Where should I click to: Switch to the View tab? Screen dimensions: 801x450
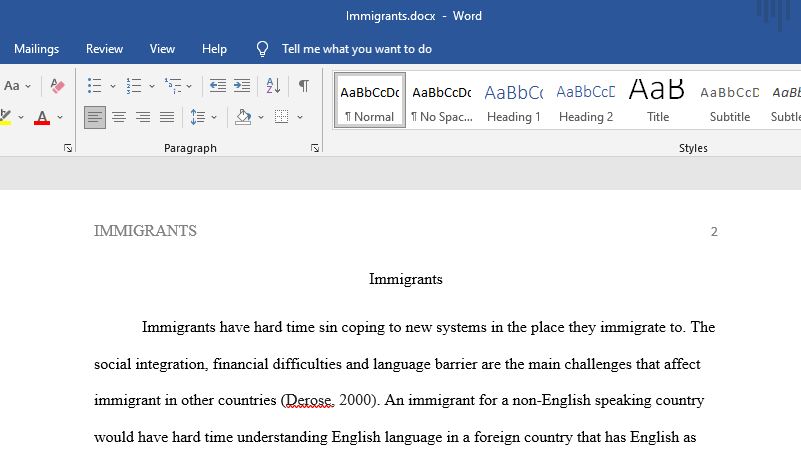tap(162, 49)
